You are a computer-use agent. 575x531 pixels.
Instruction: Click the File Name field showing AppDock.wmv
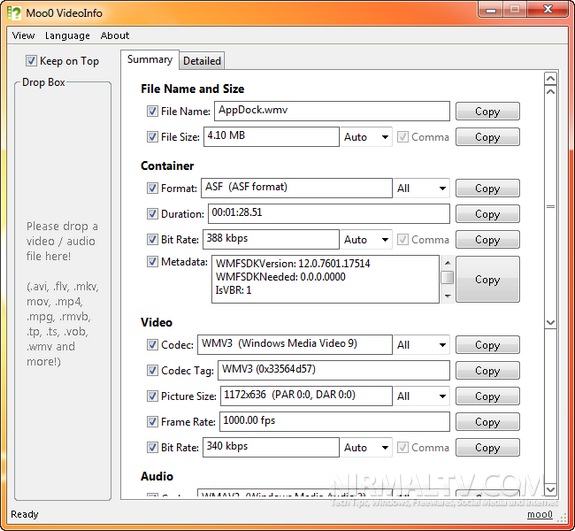332,111
